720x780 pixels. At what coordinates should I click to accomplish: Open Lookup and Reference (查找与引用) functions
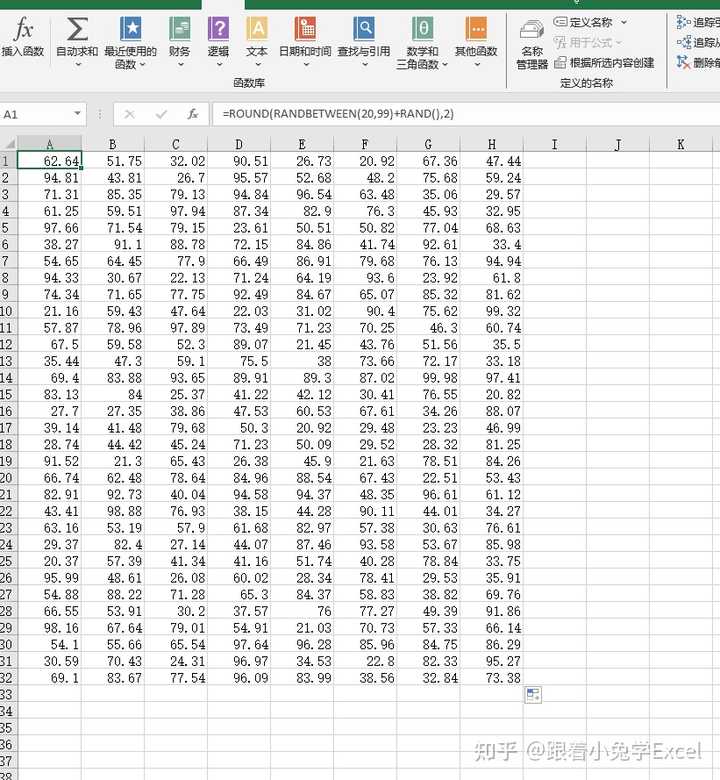point(364,29)
